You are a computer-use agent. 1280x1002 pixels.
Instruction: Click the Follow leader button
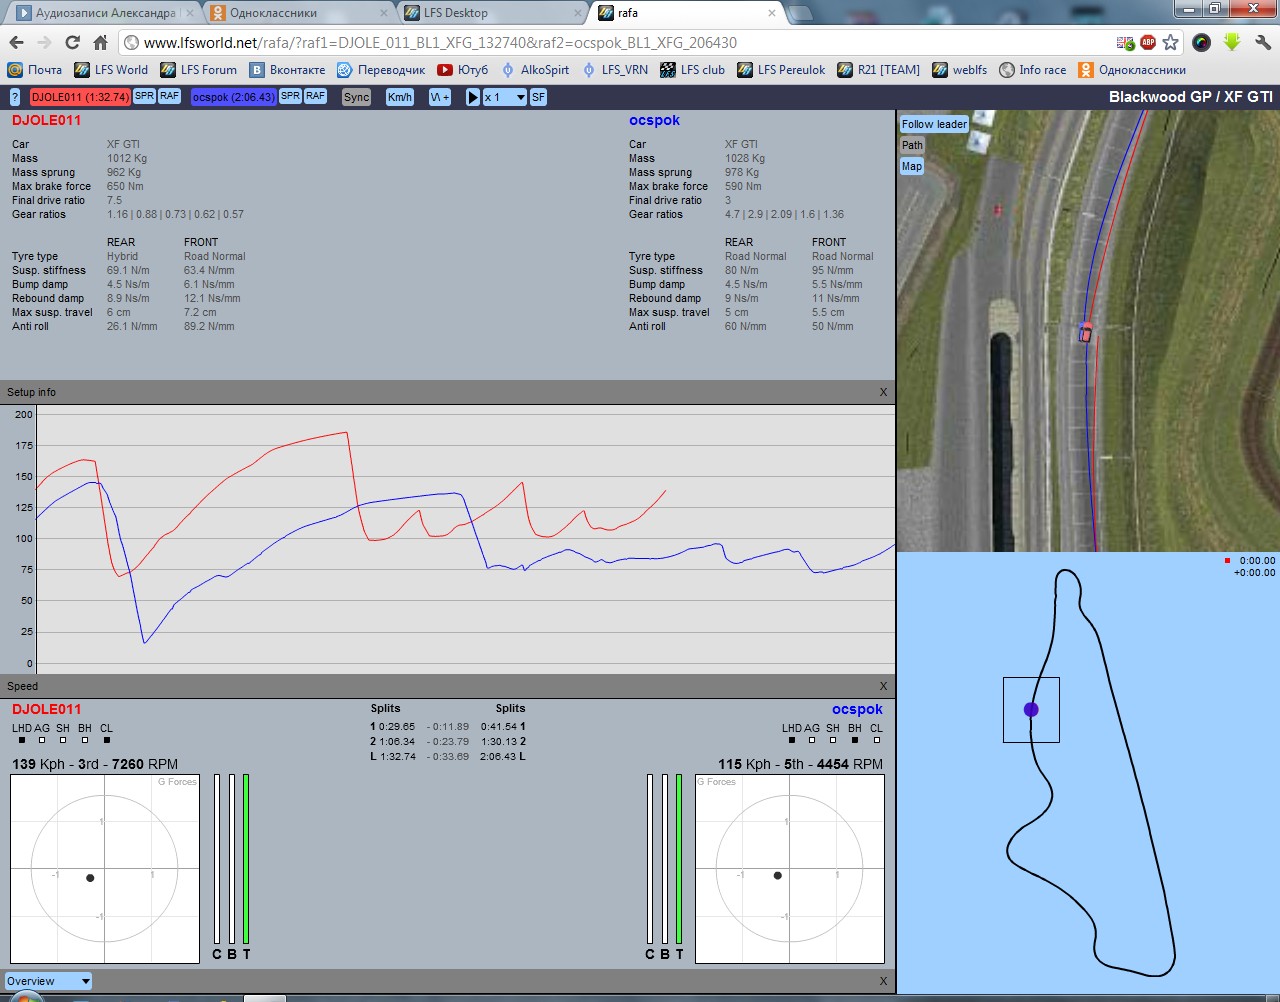click(934, 124)
